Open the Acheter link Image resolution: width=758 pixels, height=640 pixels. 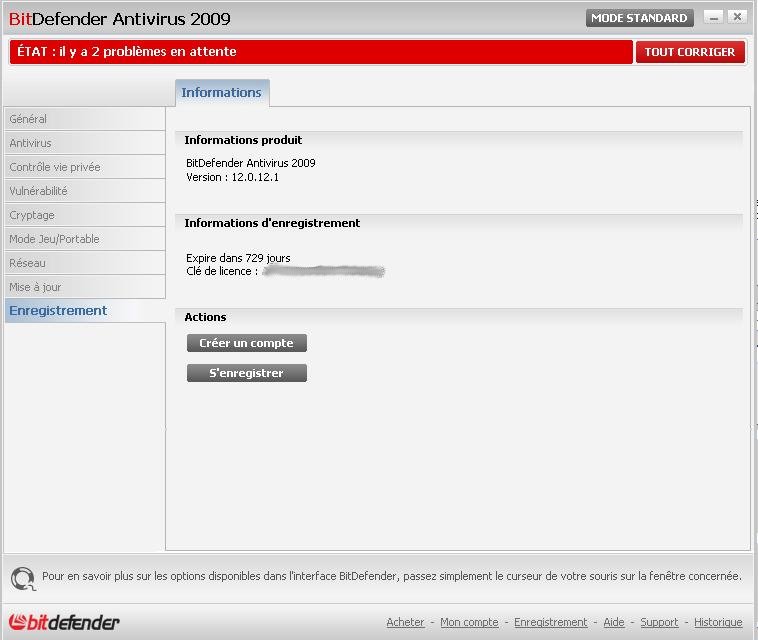pos(405,622)
